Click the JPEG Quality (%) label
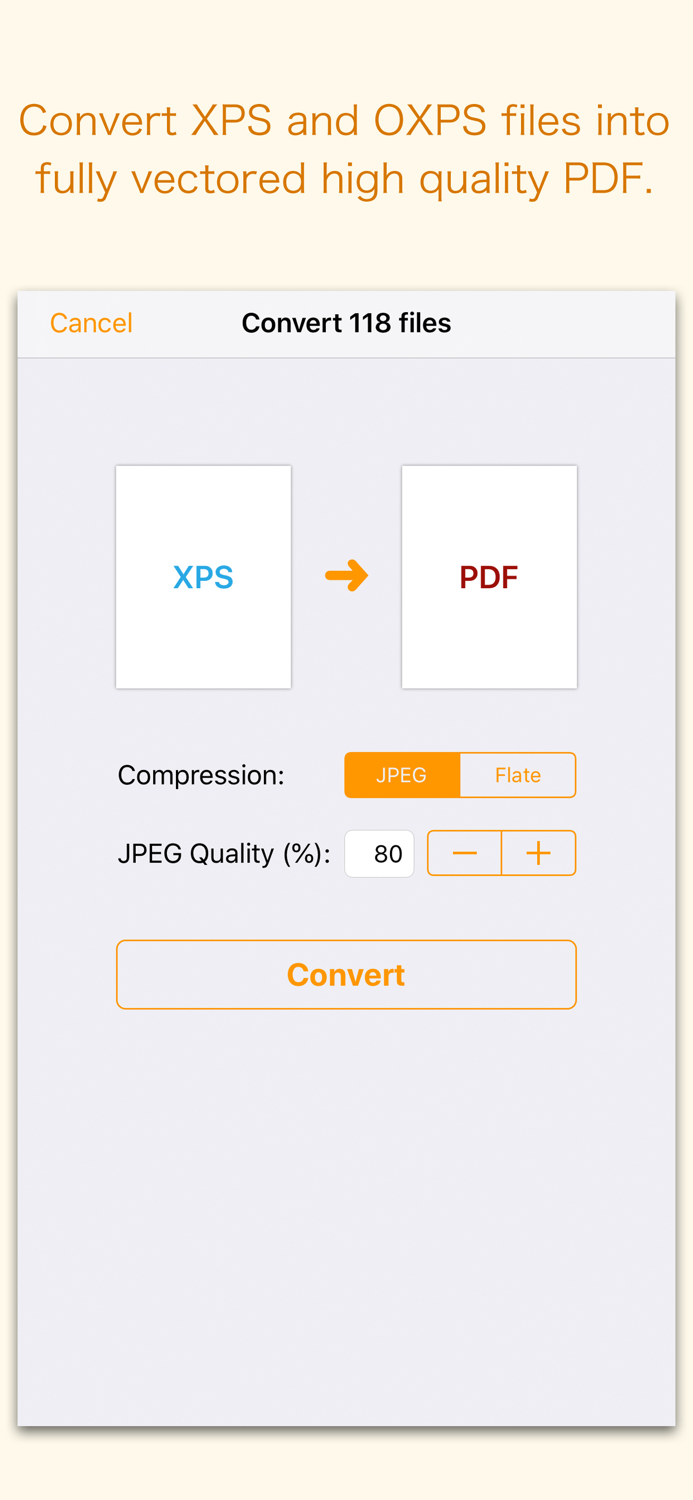Viewport: 693px width, 1500px height. [224, 852]
